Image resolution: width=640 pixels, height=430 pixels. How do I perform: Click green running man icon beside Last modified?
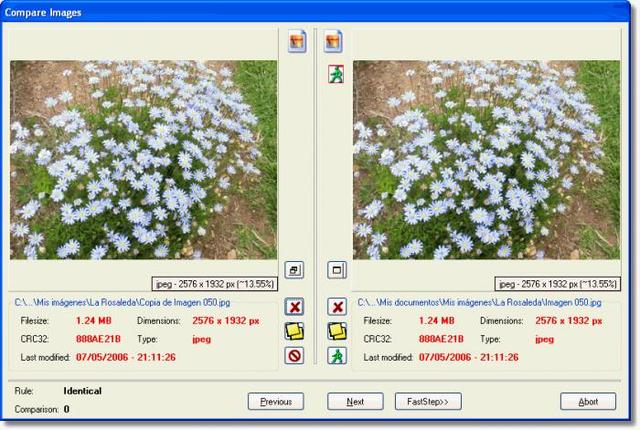pos(337,356)
